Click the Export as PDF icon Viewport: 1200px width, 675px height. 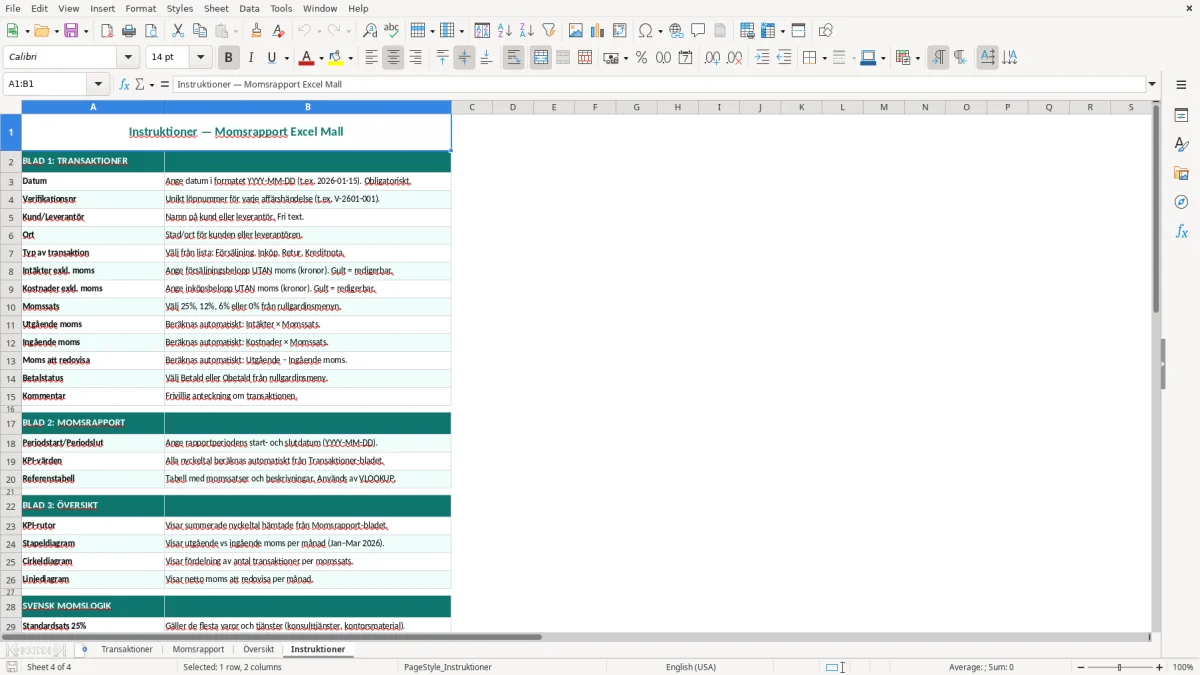pyautogui.click(x=107, y=31)
